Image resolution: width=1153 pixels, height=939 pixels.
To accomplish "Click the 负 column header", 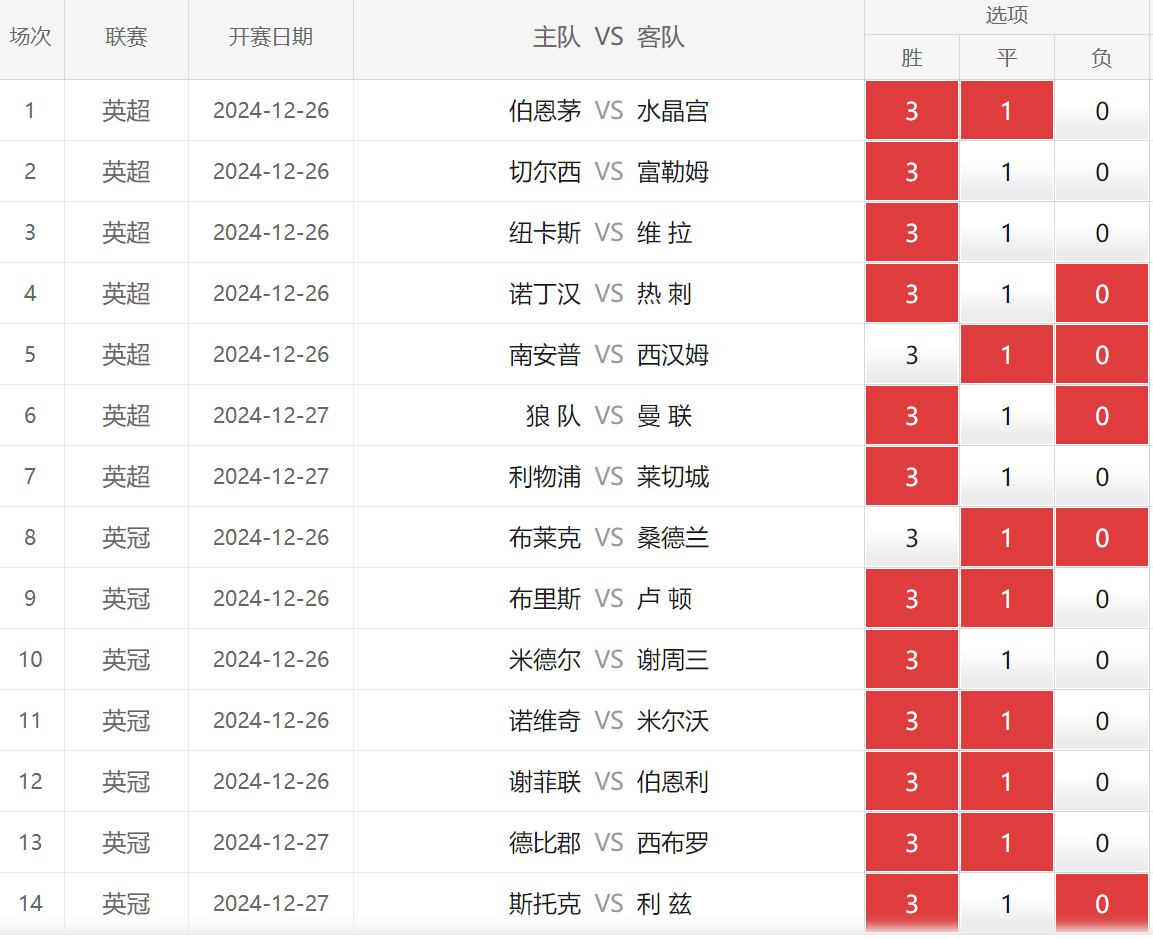I will 1102,57.
